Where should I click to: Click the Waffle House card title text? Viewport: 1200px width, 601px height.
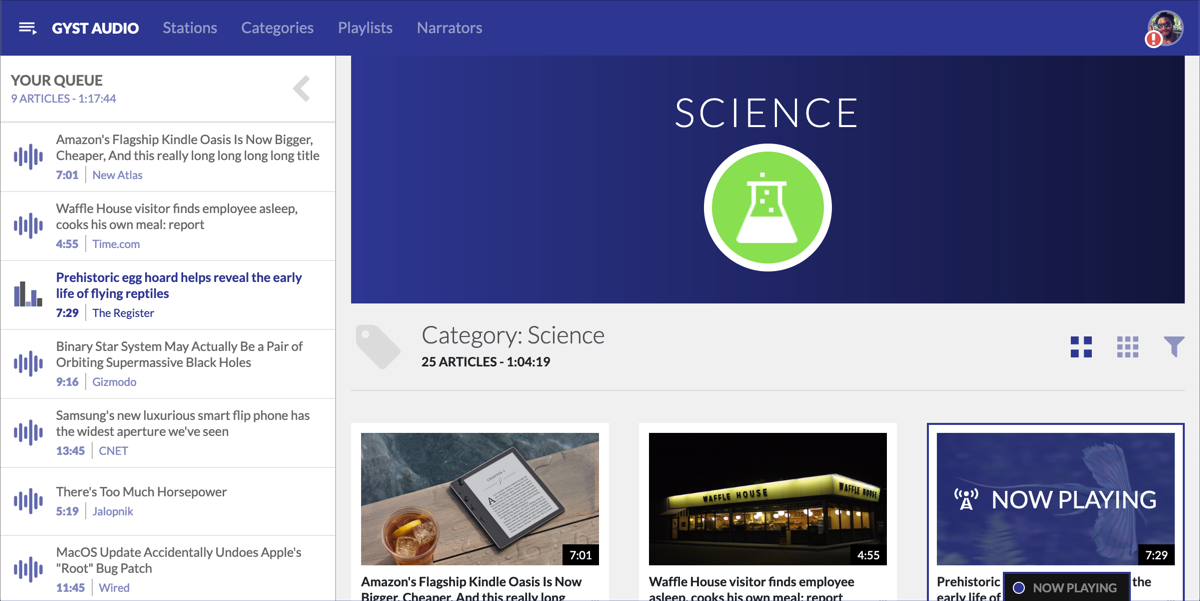coord(752,588)
